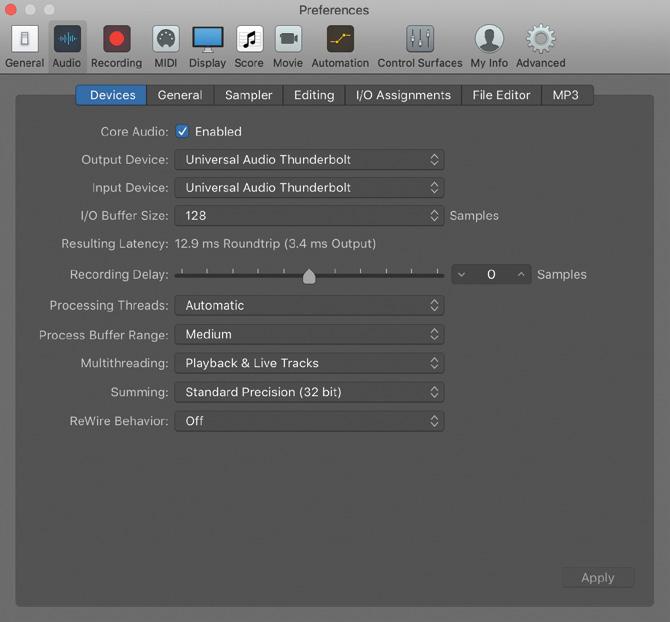The image size is (670, 622).
Task: Open General preferences icon in toolbar
Action: click(x=24, y=39)
